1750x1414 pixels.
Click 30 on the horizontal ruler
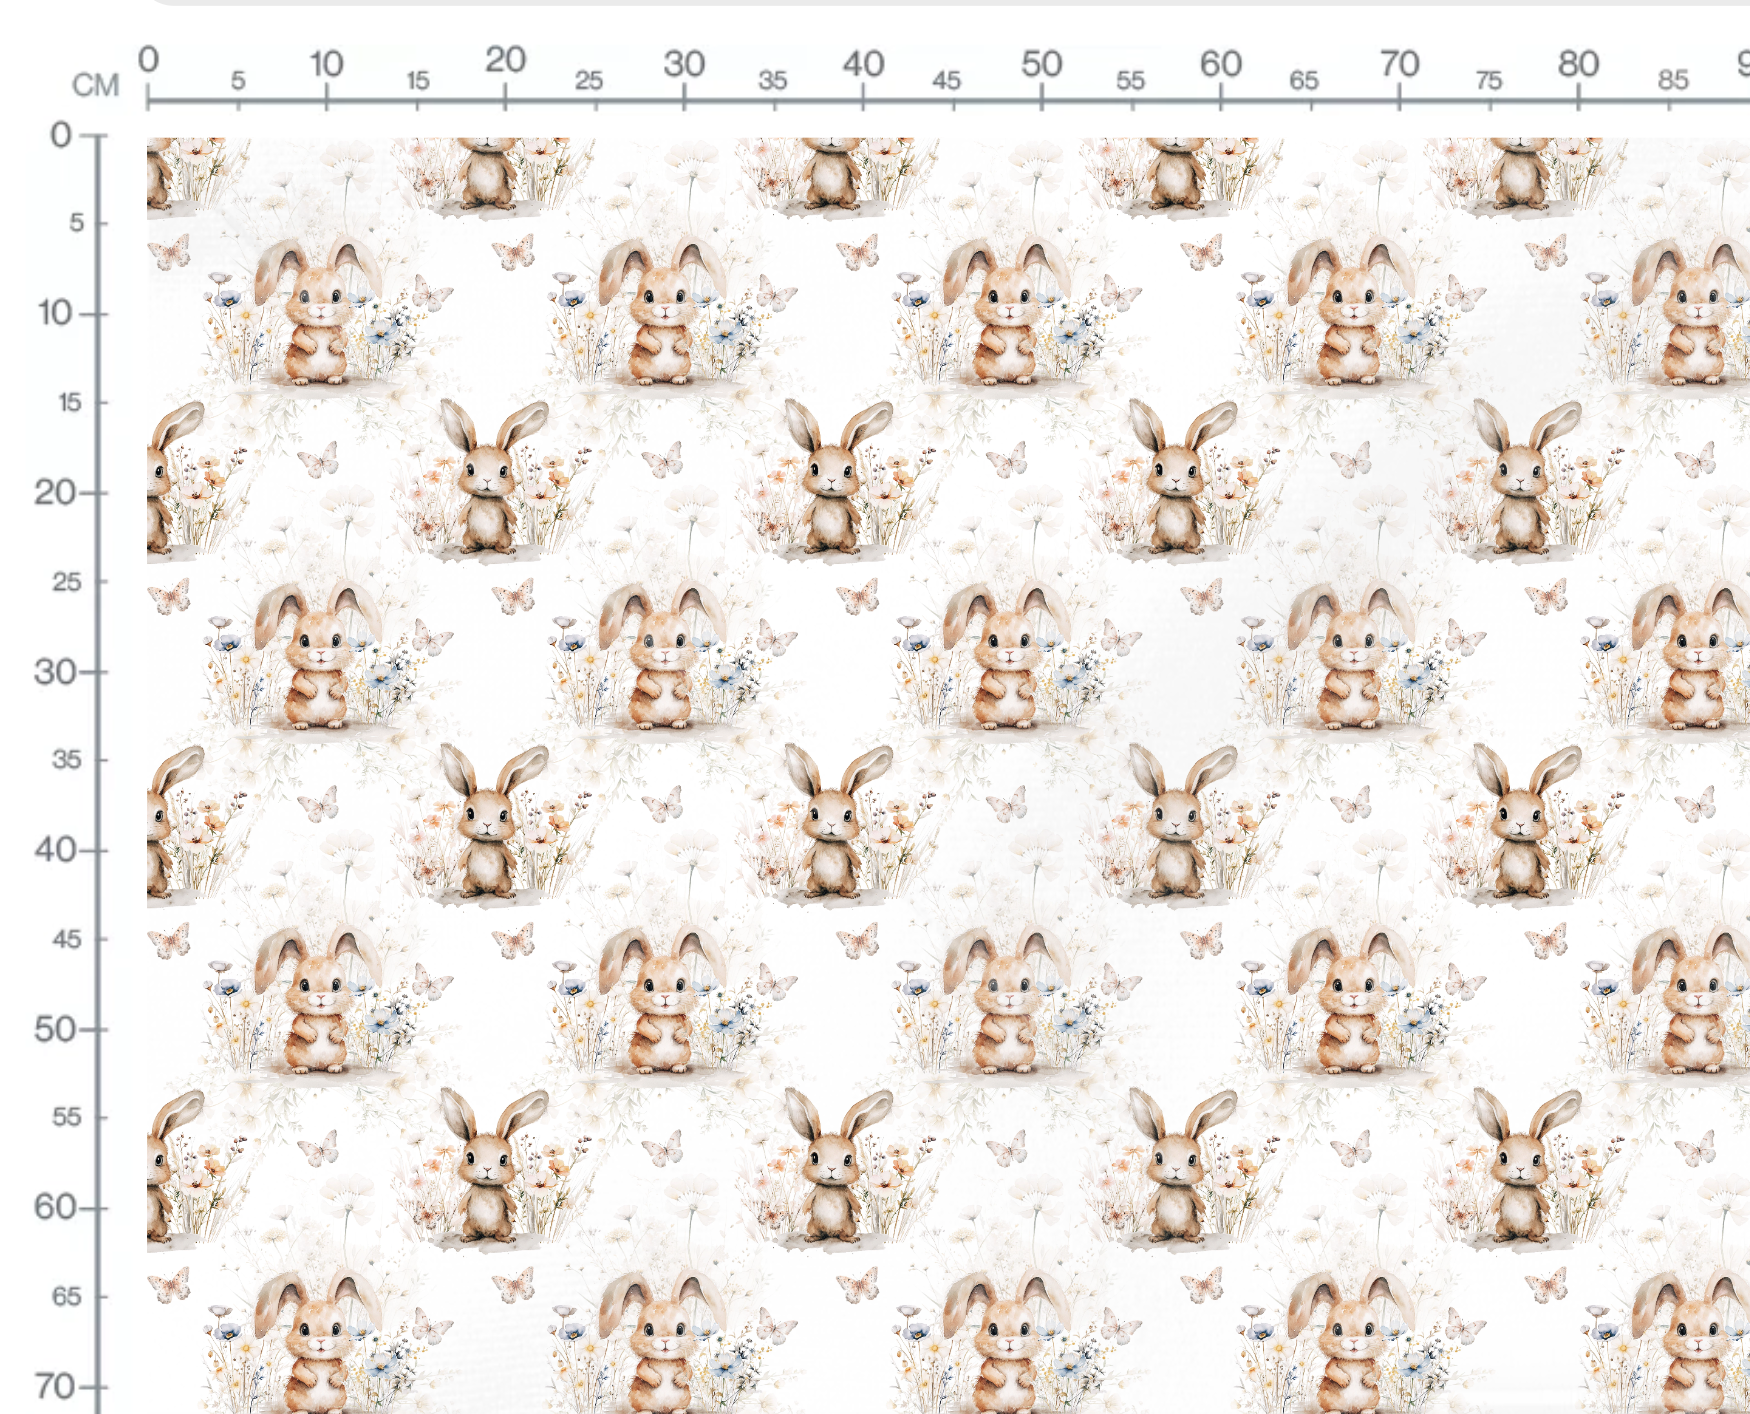coord(684,64)
